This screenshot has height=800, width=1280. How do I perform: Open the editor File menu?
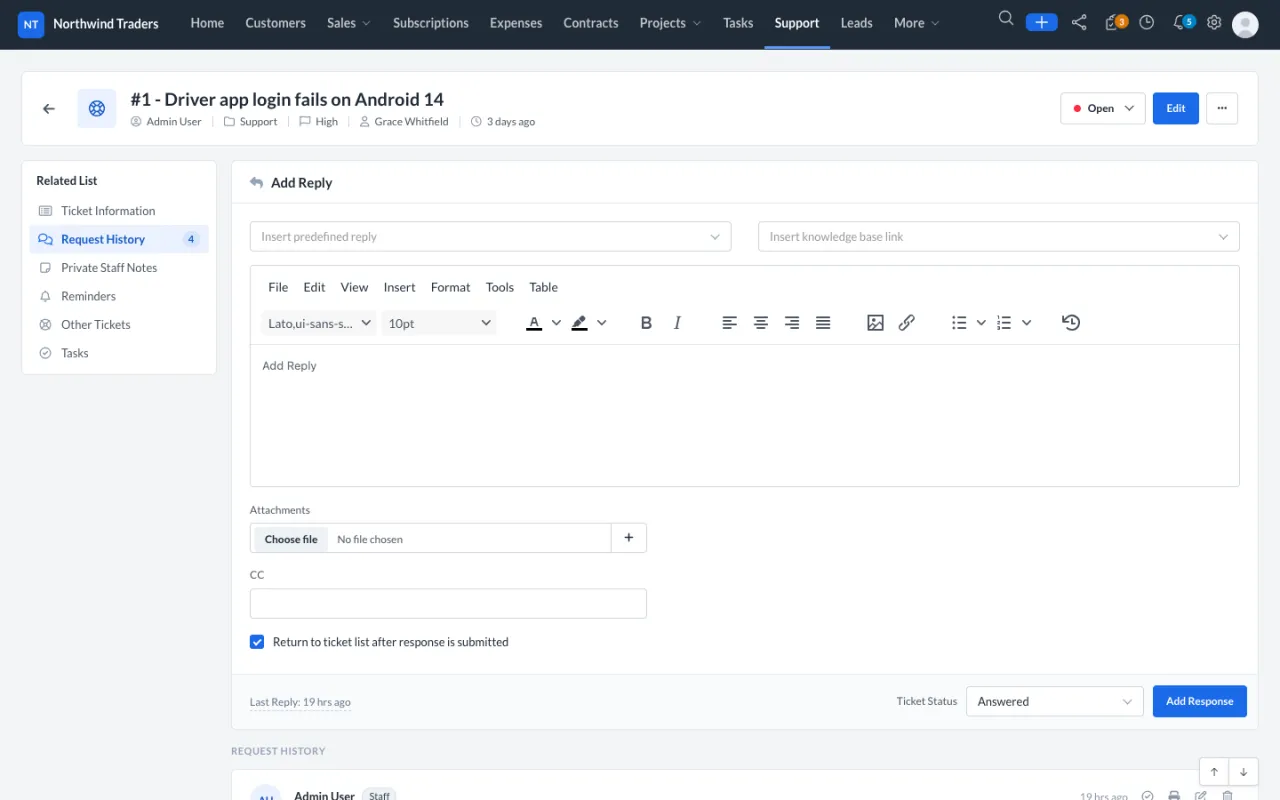278,287
